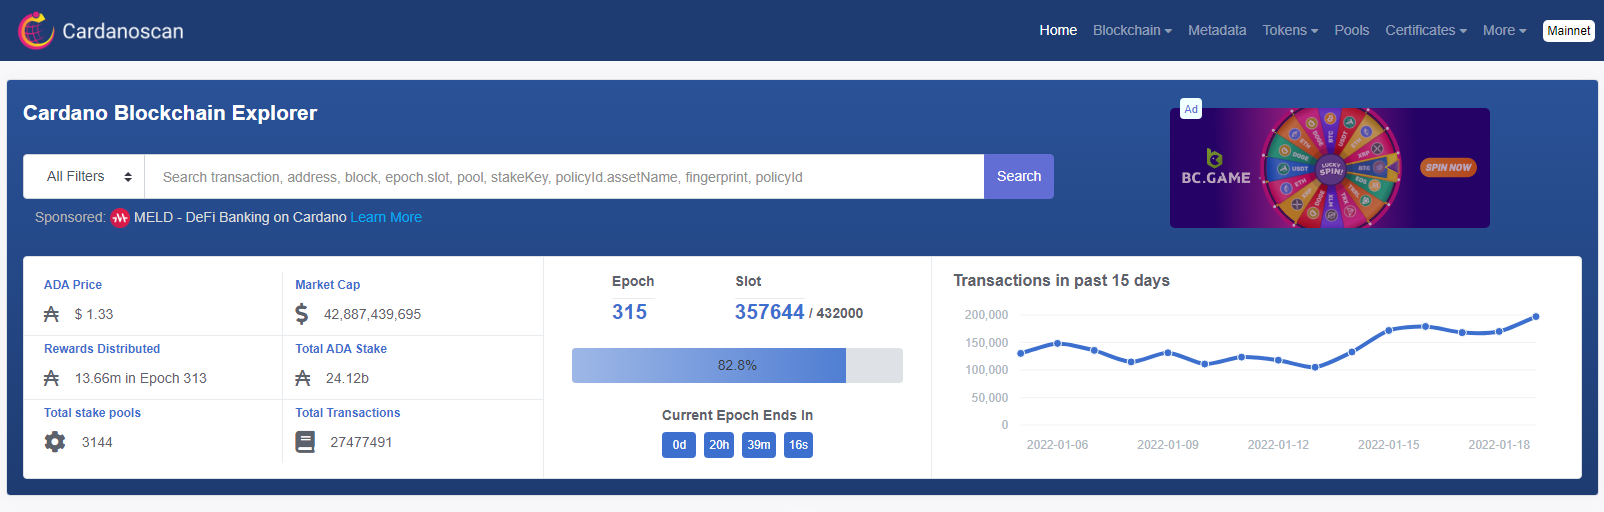Click the Transactions in past 15 days heading
Image resolution: width=1604 pixels, height=512 pixels.
click(1061, 281)
